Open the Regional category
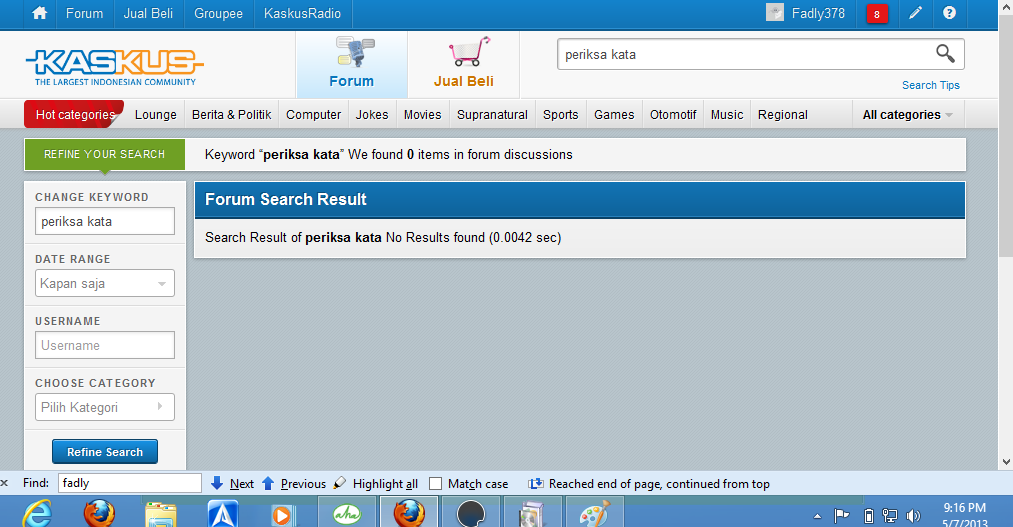Image resolution: width=1013 pixels, height=527 pixels. click(x=782, y=114)
